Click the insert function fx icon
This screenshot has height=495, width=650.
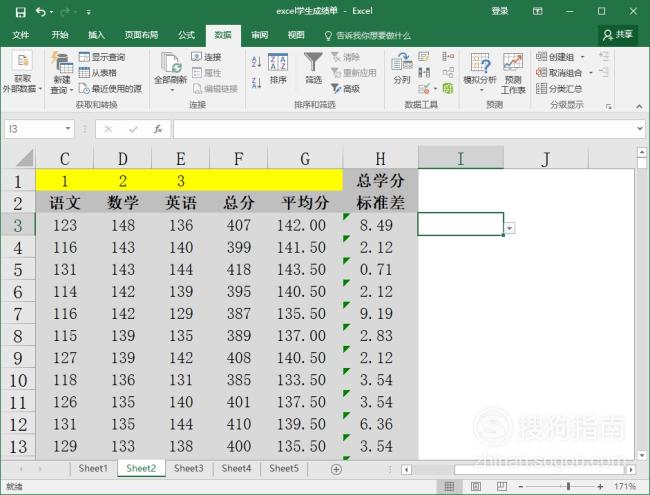pos(158,129)
